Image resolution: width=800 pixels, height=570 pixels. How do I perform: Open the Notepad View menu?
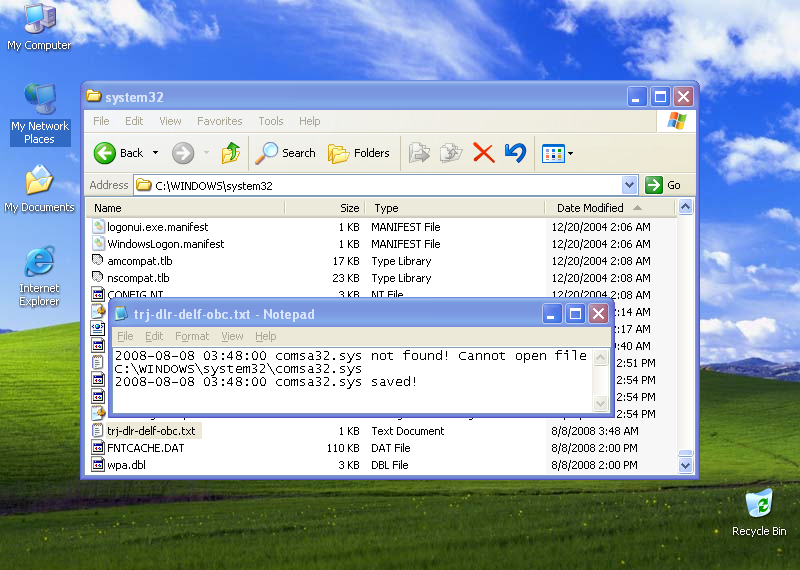tap(232, 336)
